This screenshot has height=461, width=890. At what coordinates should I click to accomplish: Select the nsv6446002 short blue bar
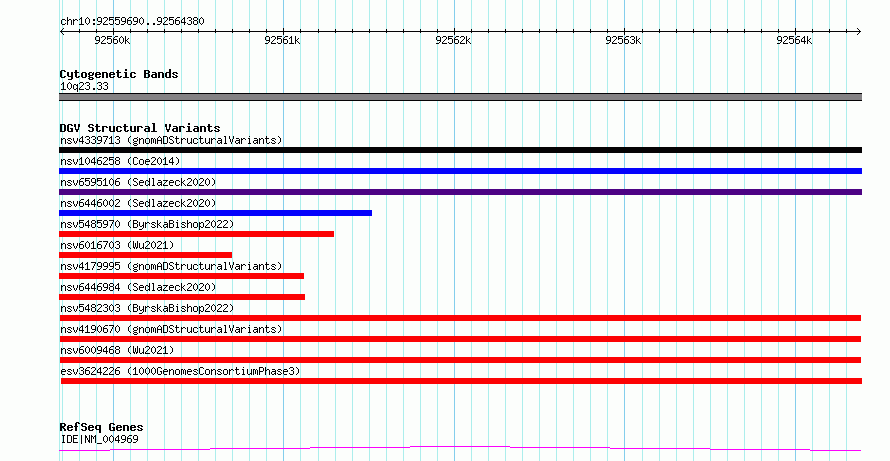(x=216, y=213)
